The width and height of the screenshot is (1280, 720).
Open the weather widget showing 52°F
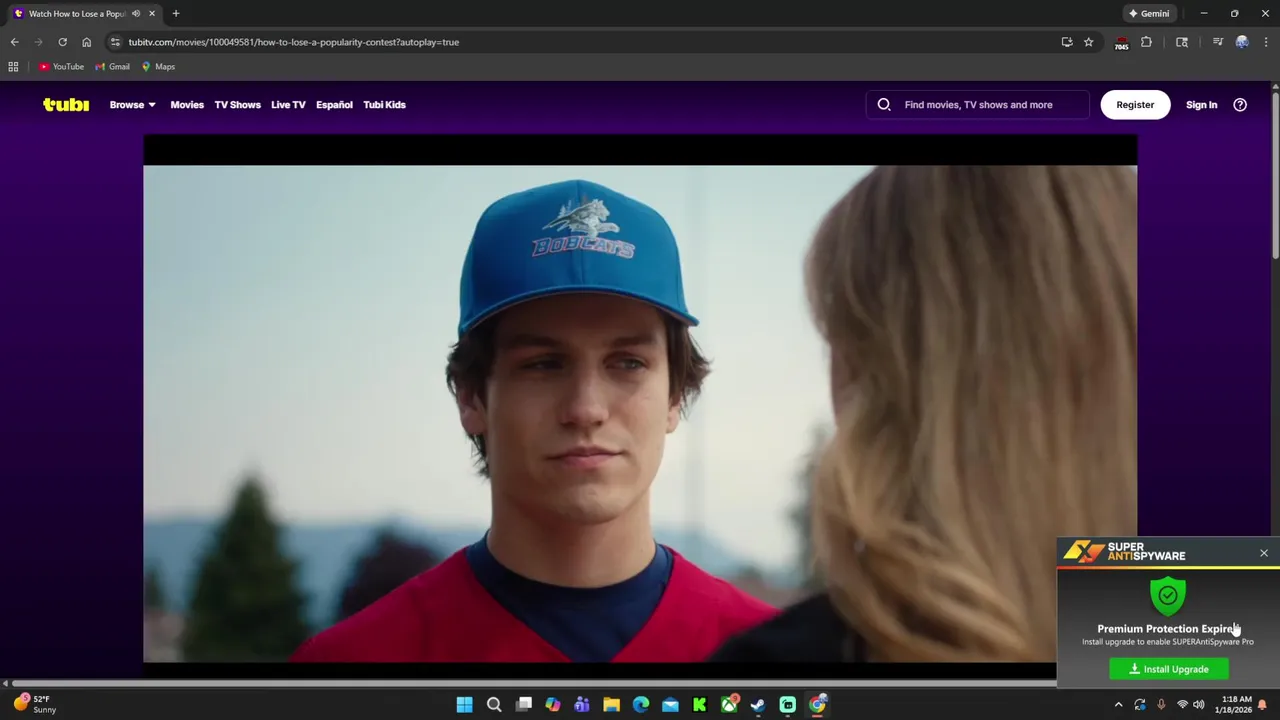(36, 704)
